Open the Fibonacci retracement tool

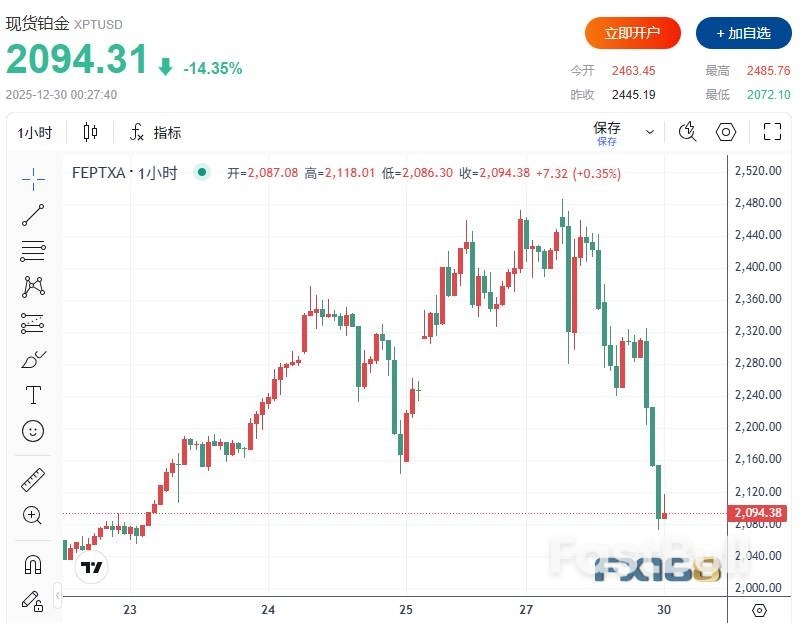pyautogui.click(x=33, y=251)
